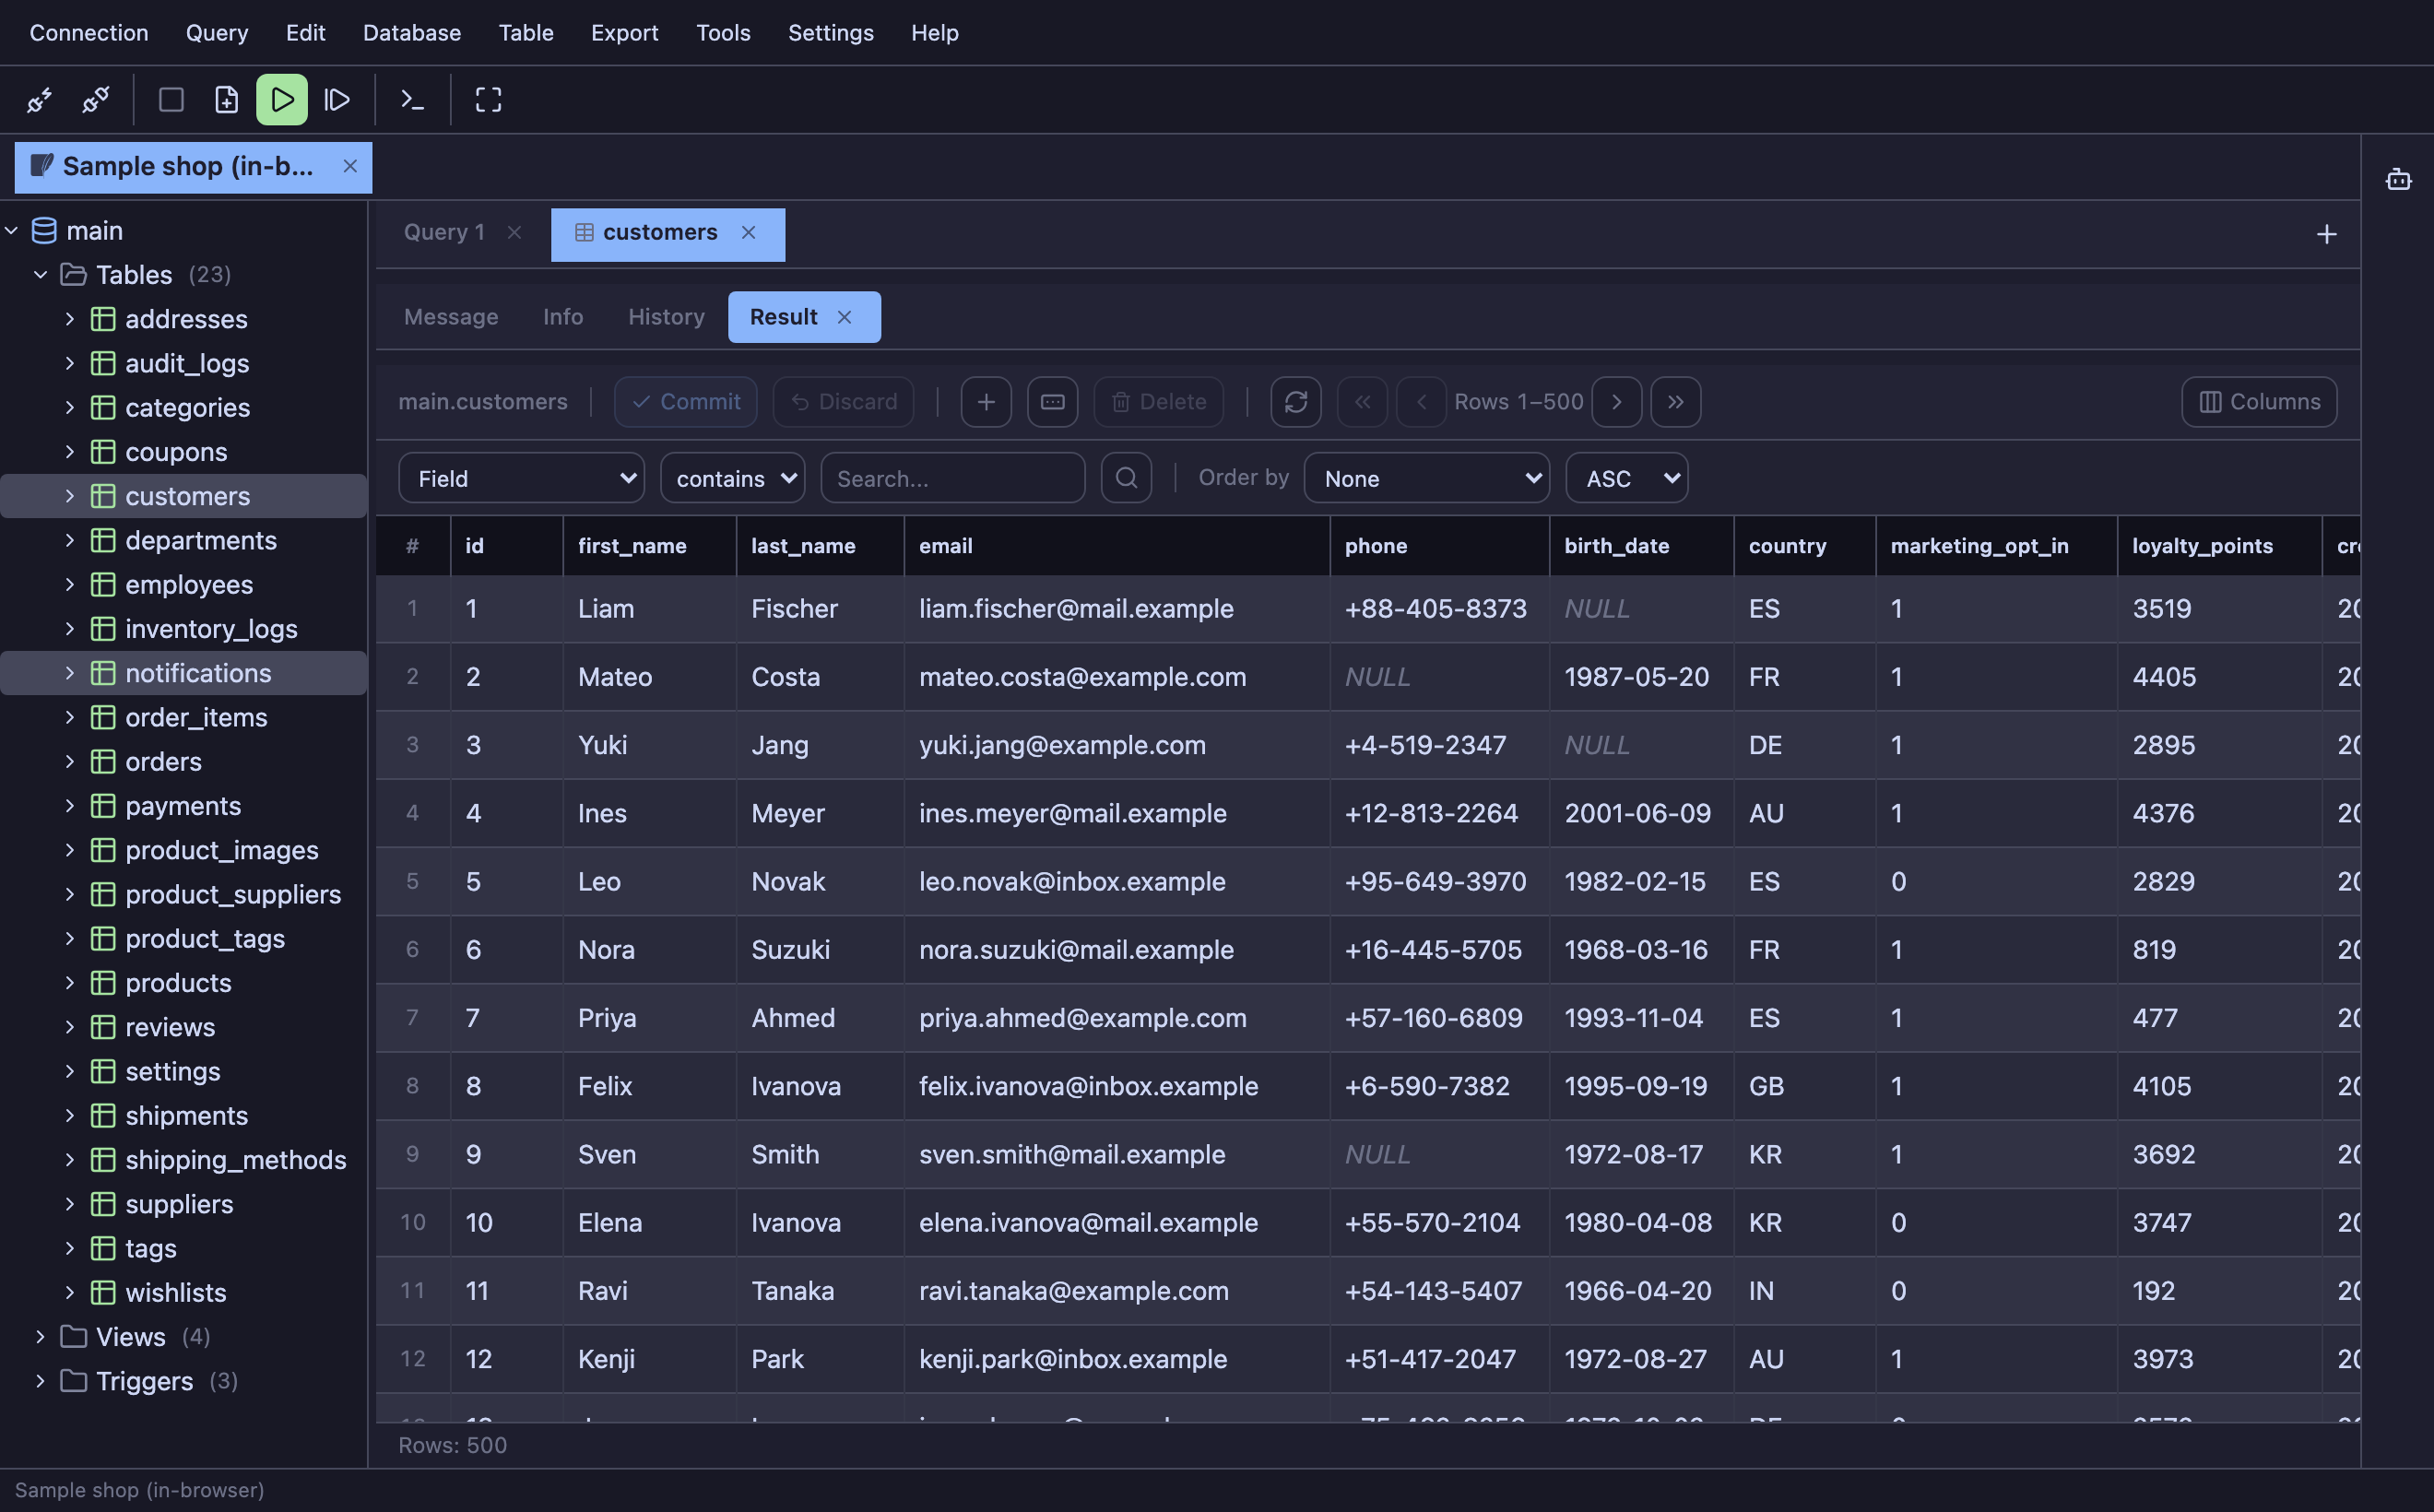Switch to the Message tab
This screenshot has width=2434, height=1512.
pos(451,317)
